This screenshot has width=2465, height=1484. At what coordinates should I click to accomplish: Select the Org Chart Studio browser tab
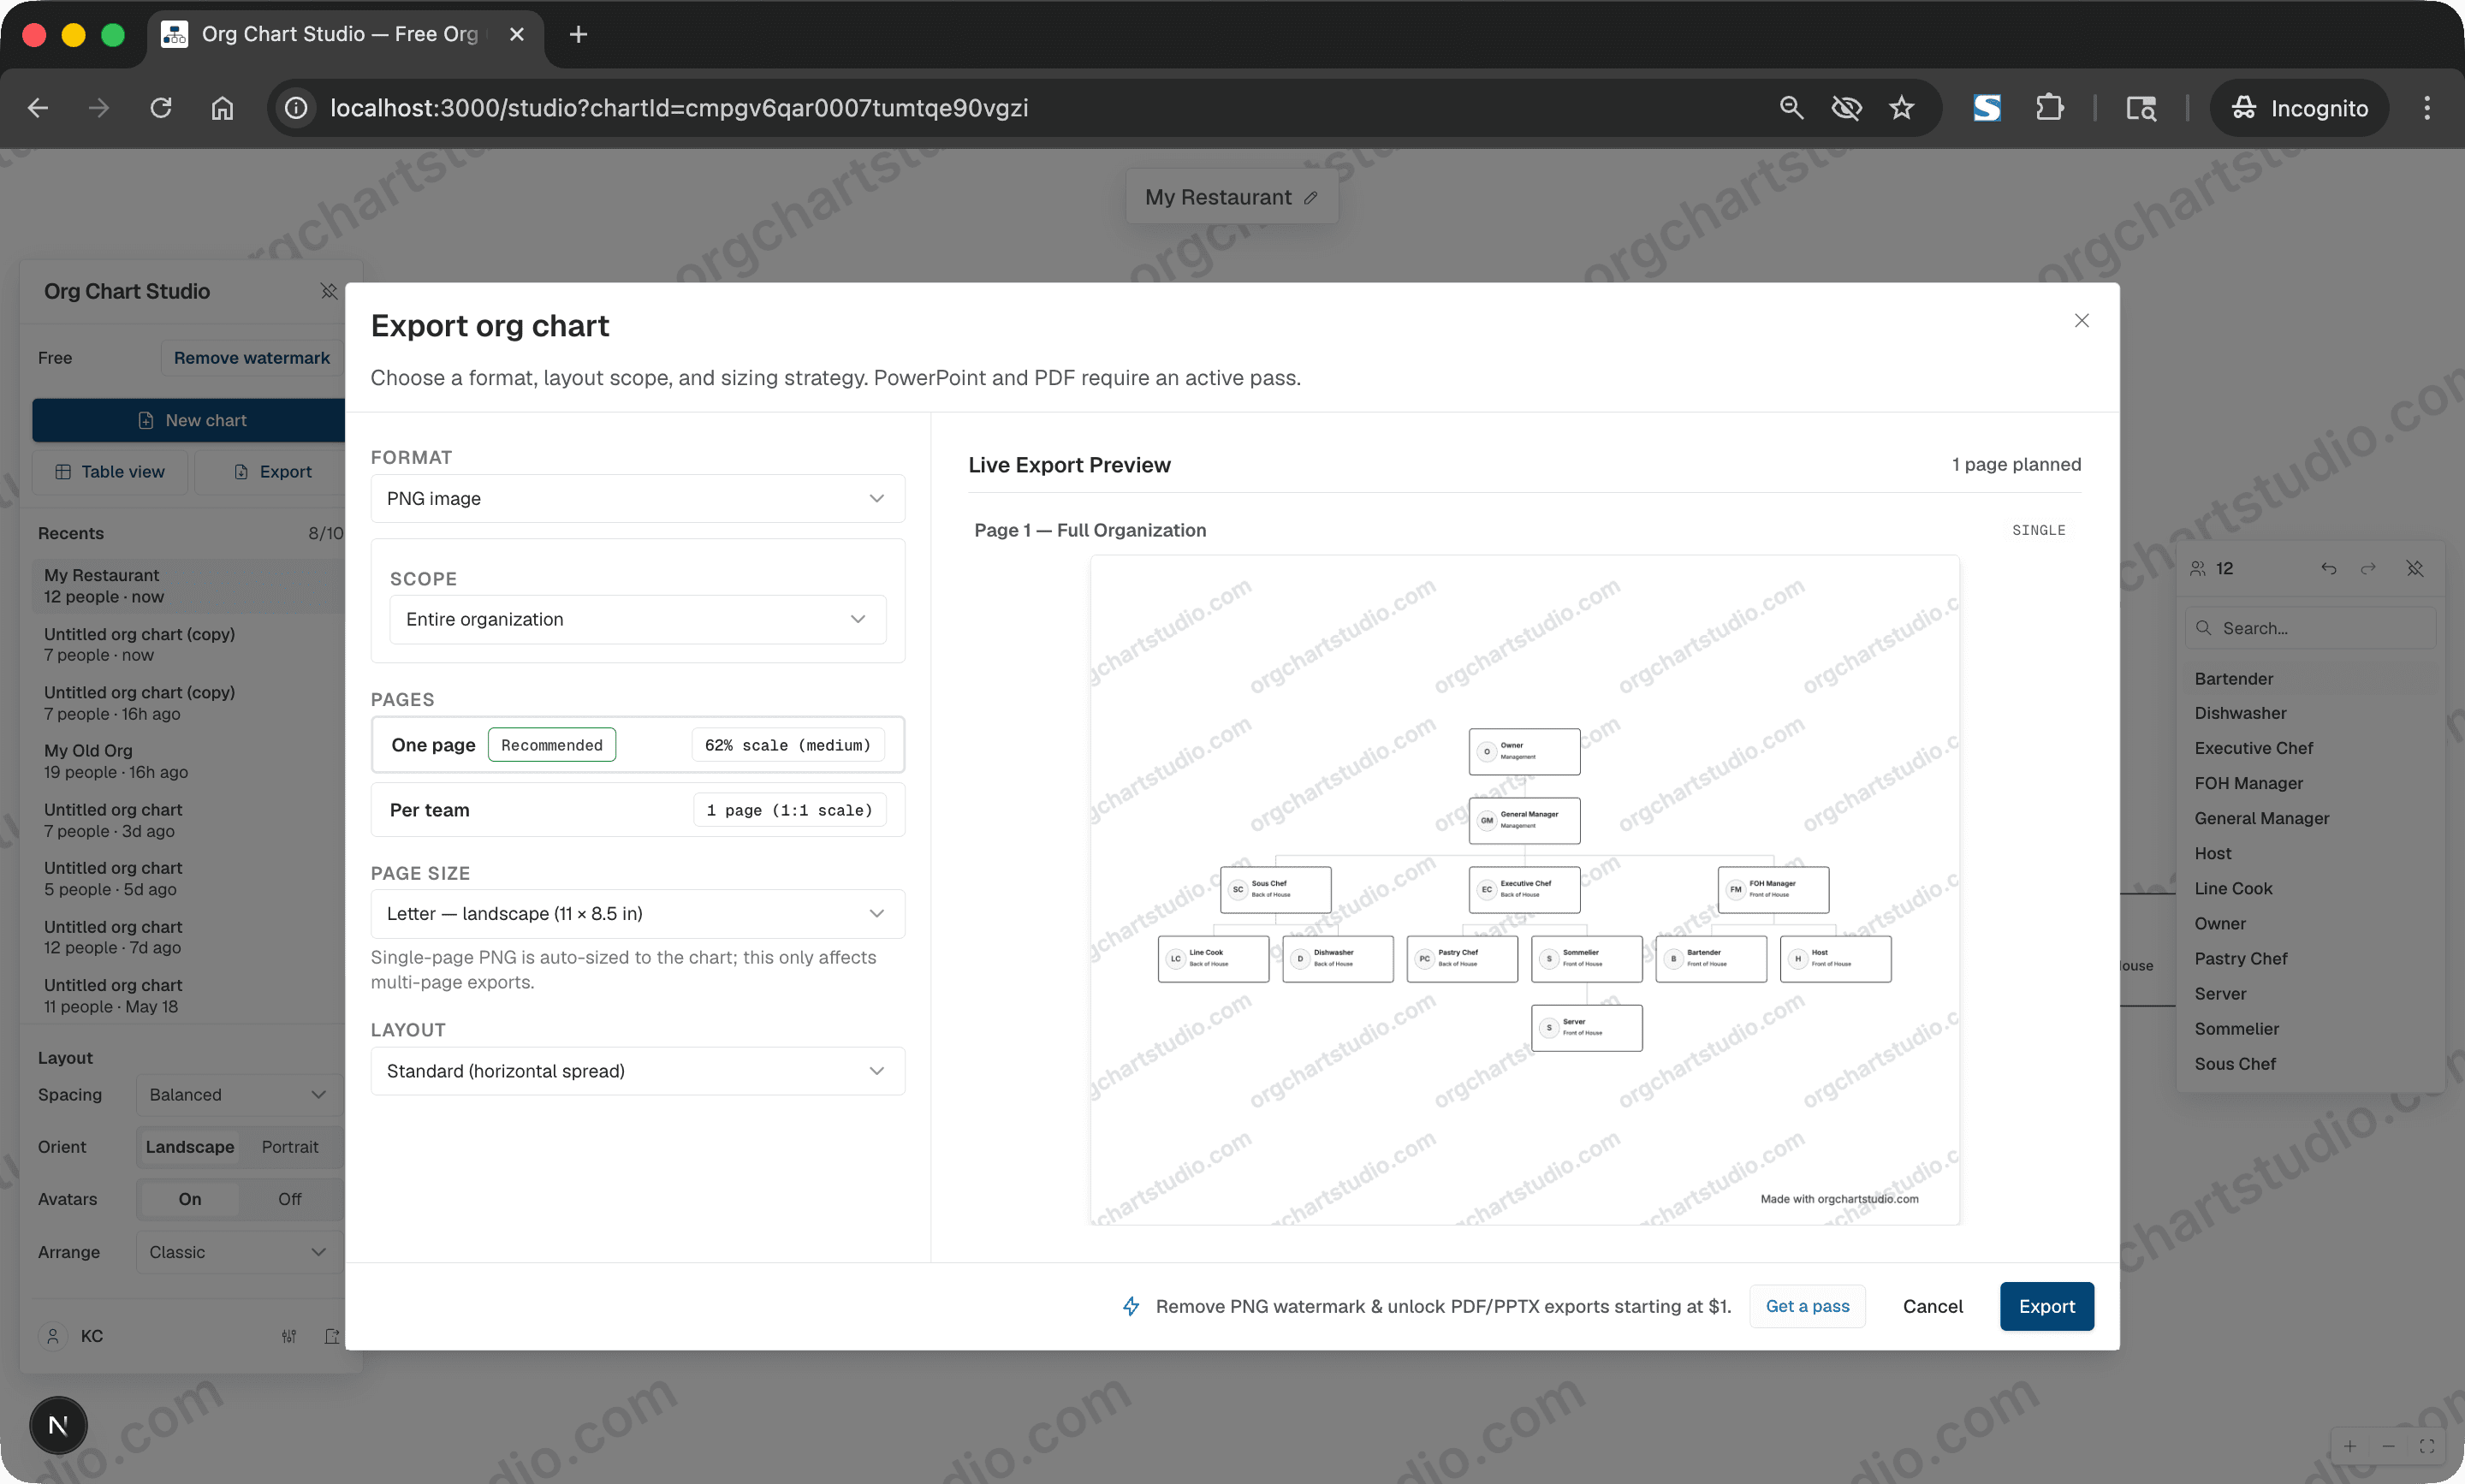pos(345,35)
